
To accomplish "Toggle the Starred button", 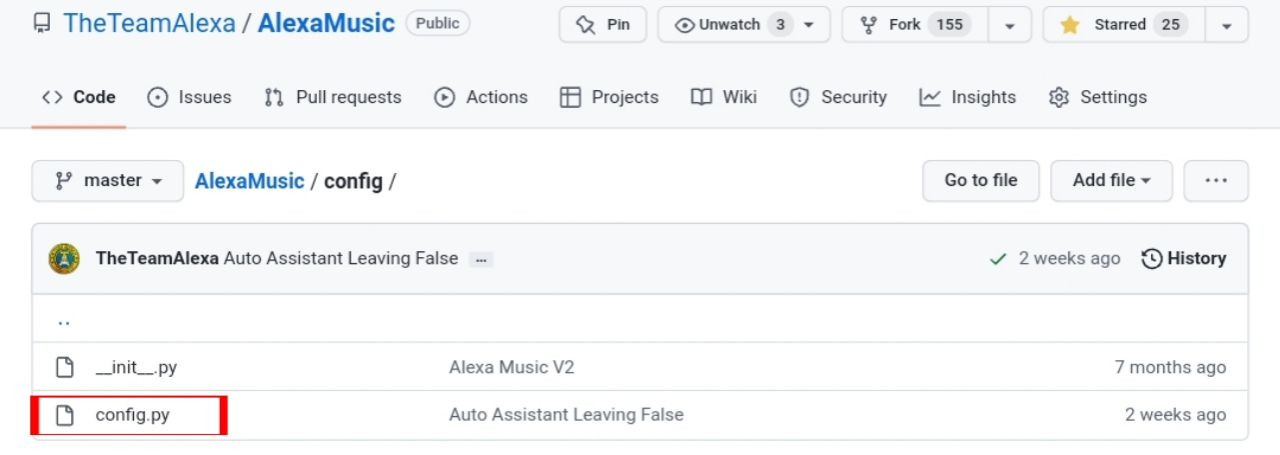I will pos(1120,25).
